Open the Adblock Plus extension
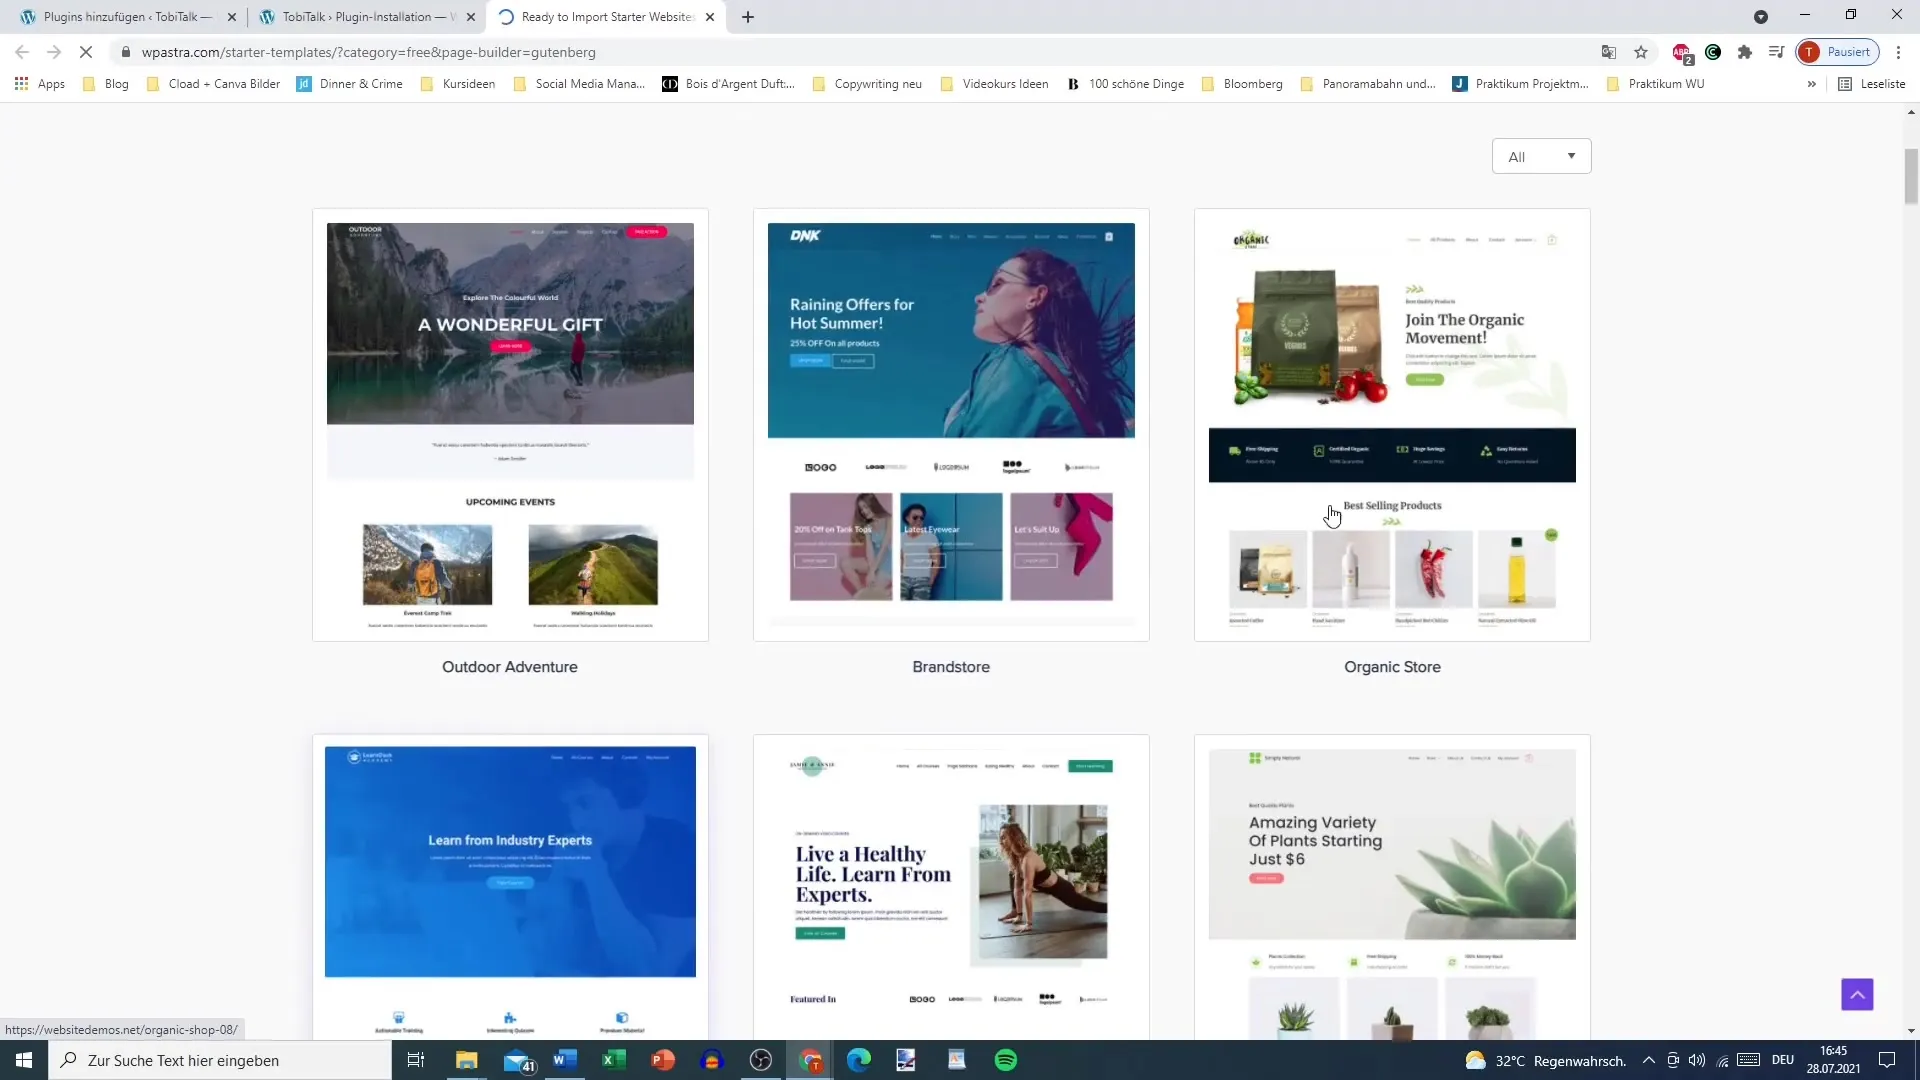The width and height of the screenshot is (1920, 1080). (x=1682, y=52)
